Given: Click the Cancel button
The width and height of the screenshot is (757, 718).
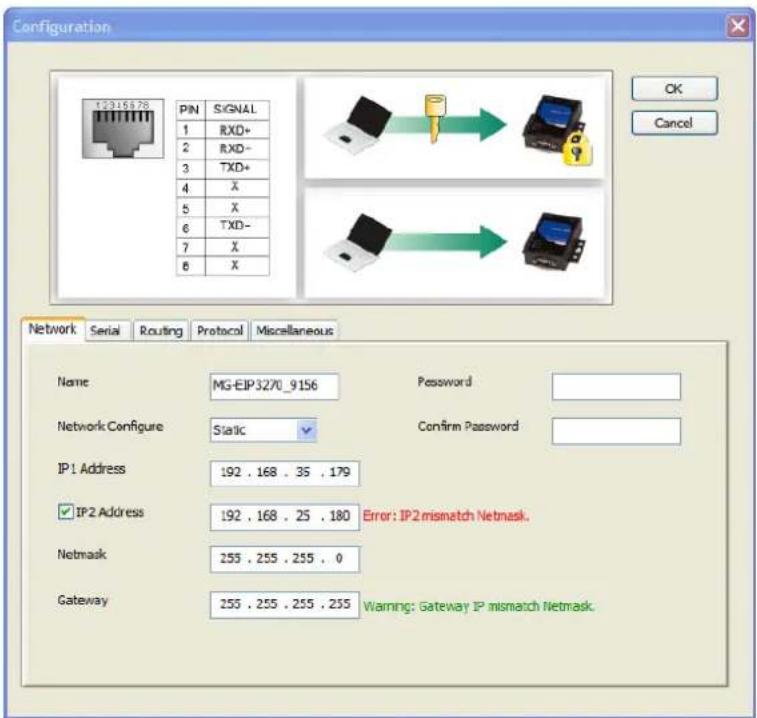Looking at the screenshot, I should pyautogui.click(x=674, y=123).
